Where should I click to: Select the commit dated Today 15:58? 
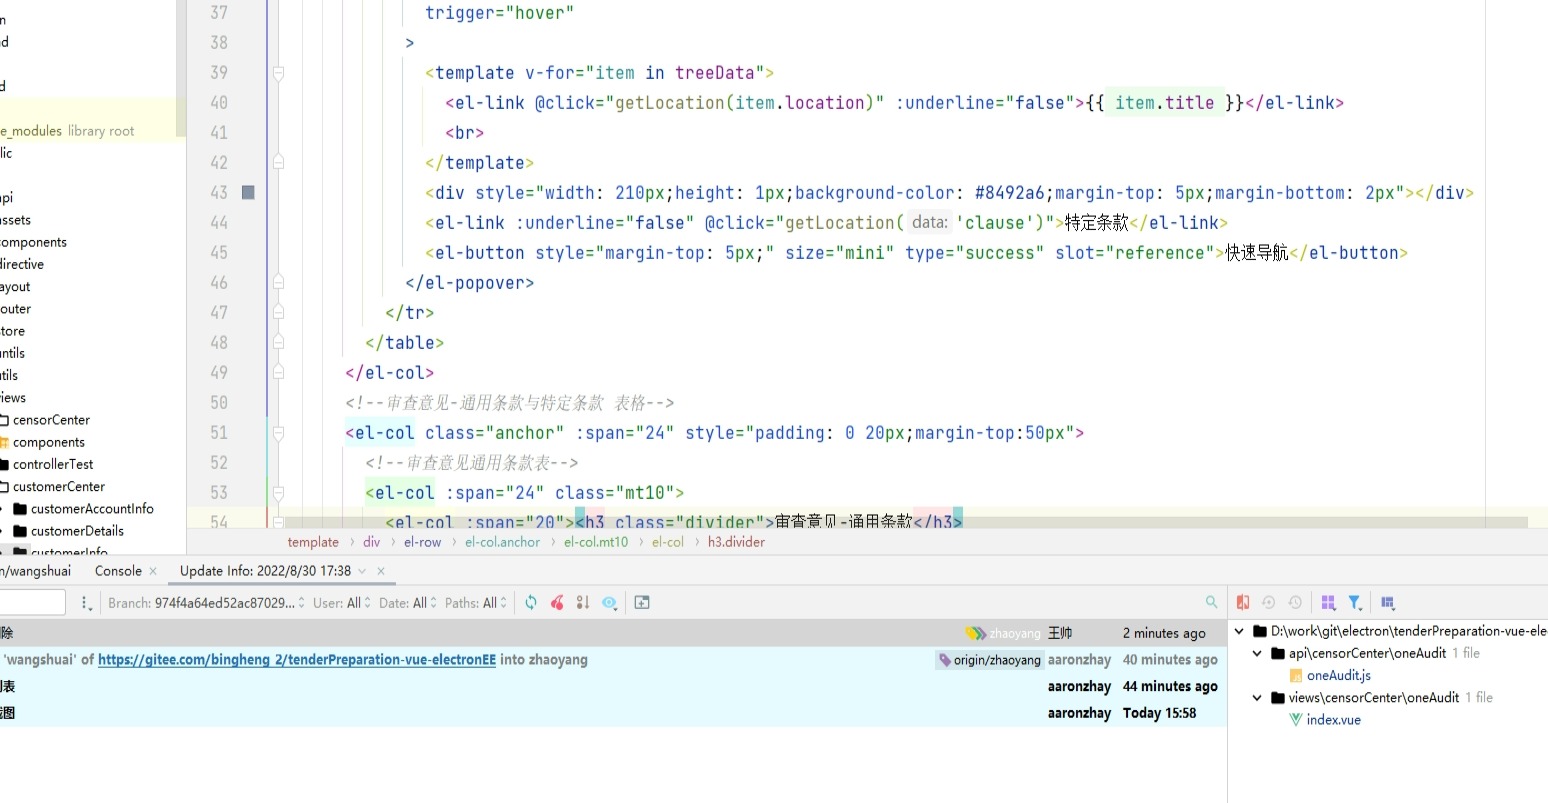pyautogui.click(x=613, y=713)
